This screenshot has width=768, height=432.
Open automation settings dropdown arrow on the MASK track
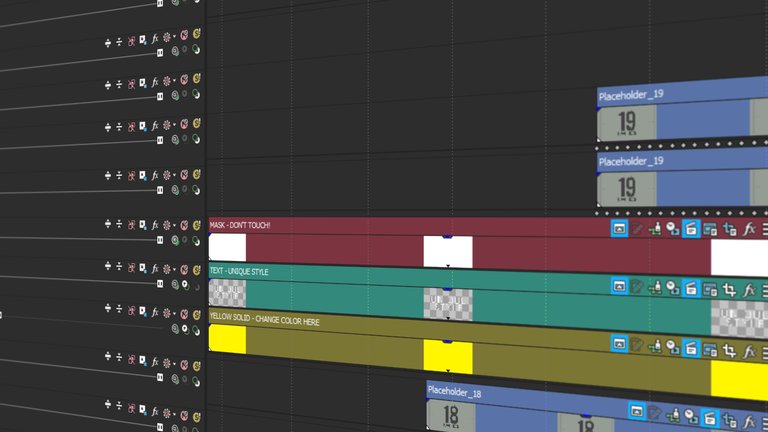(174, 225)
